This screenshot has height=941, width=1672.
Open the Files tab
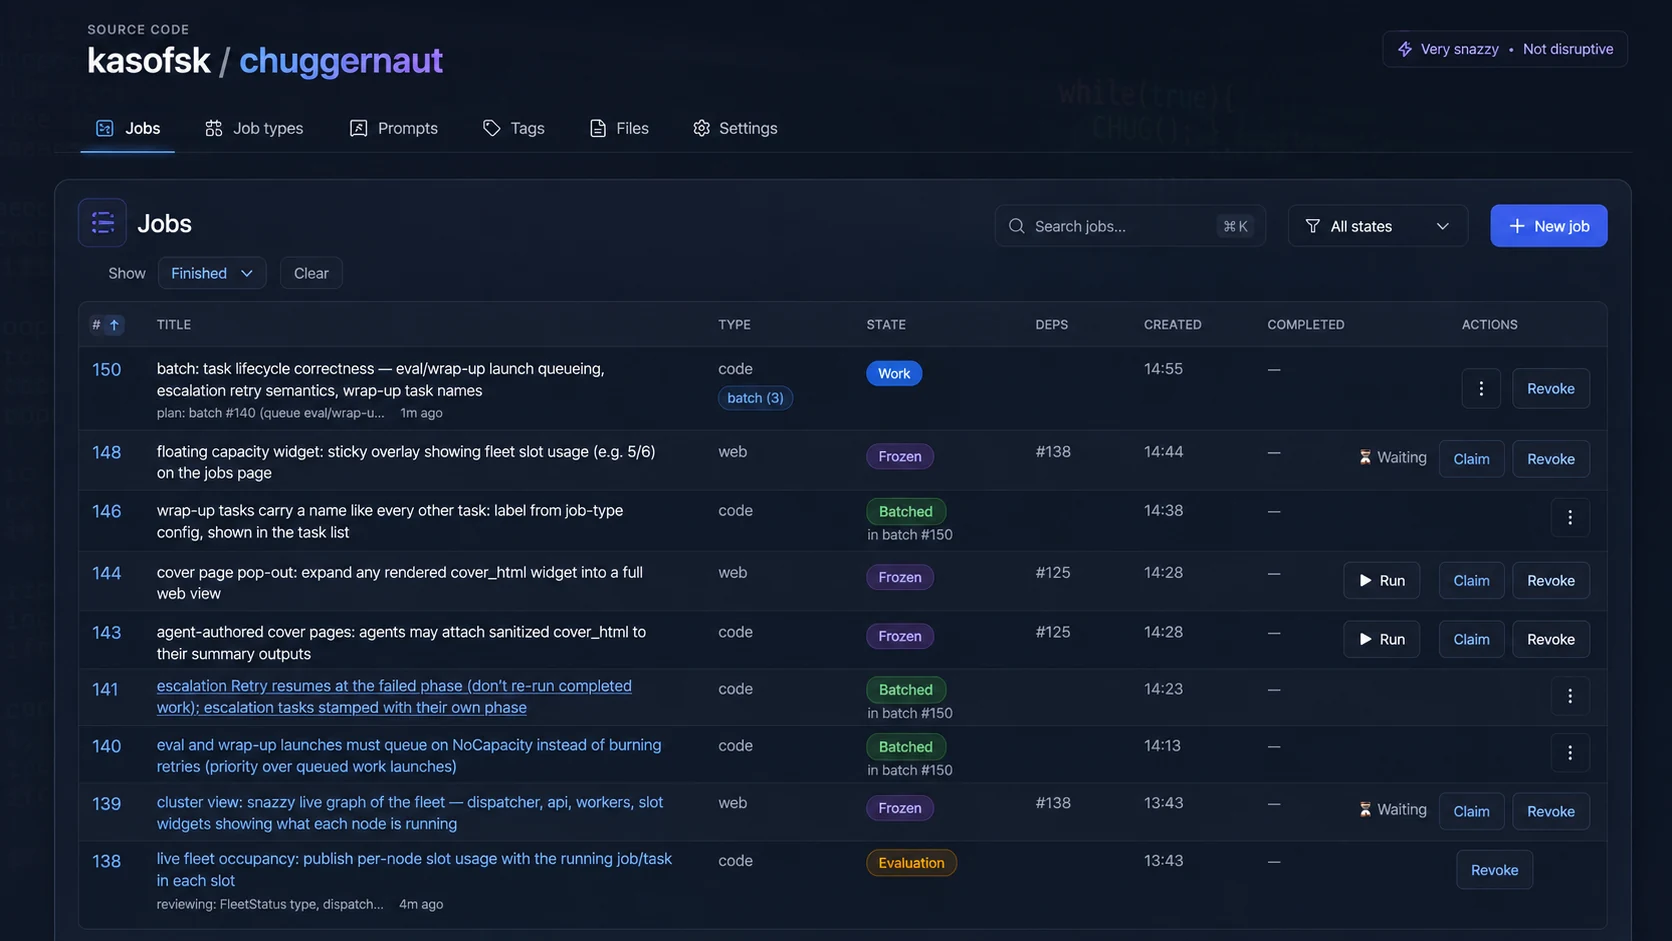[x=619, y=128]
